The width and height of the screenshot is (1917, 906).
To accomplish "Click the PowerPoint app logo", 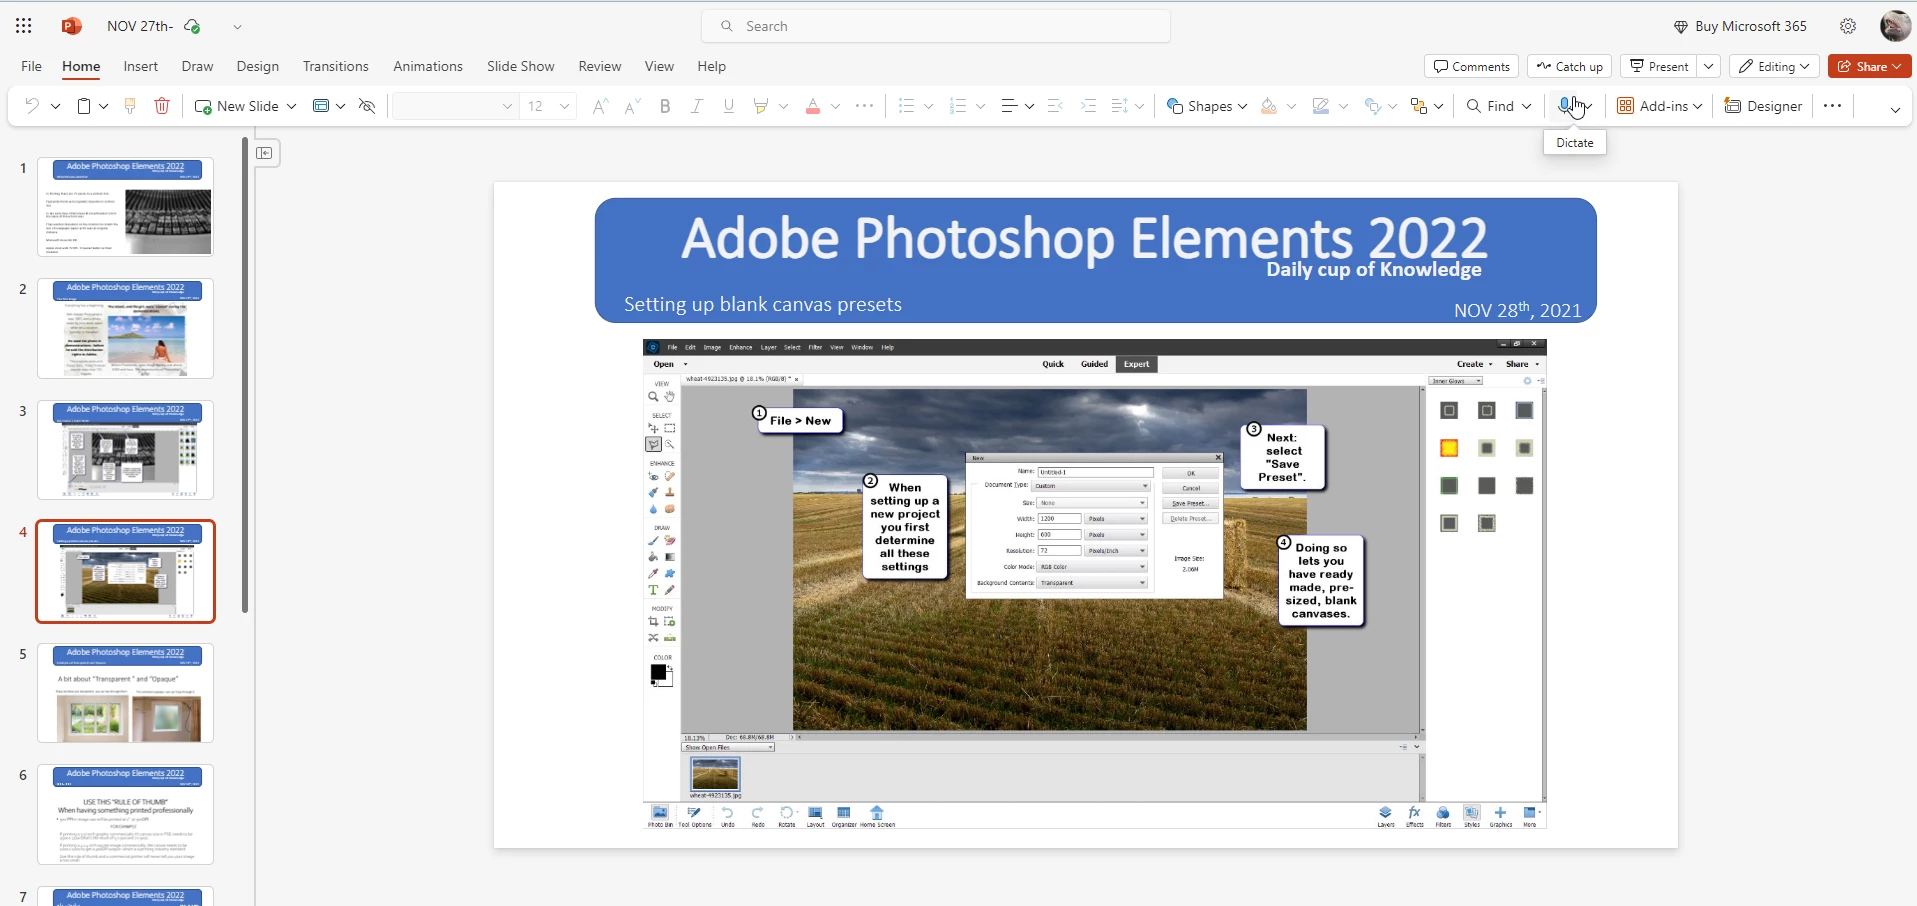I will click(x=71, y=26).
